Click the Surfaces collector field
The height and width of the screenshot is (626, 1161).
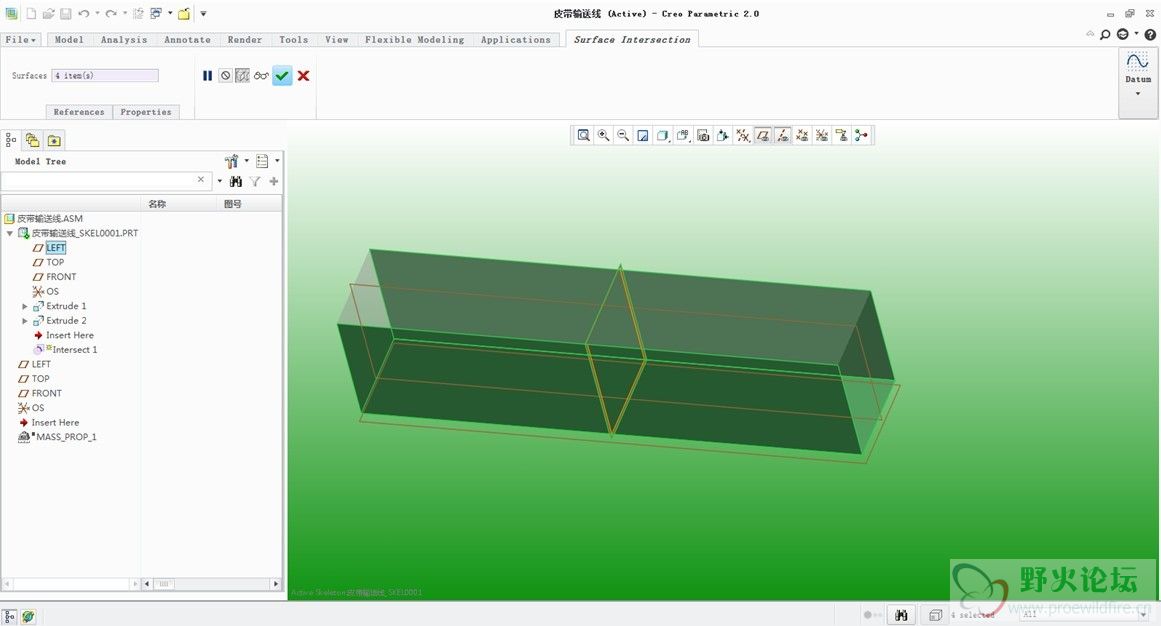pos(105,76)
